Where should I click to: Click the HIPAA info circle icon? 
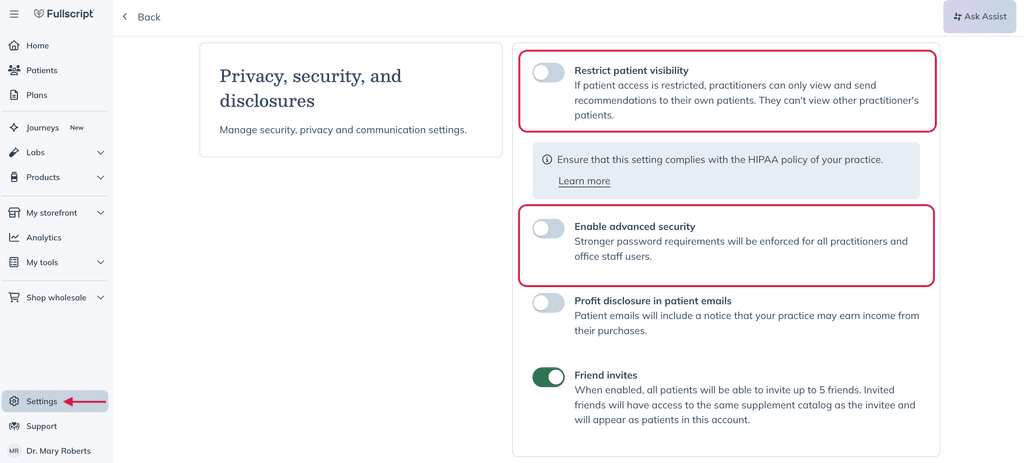[547, 159]
